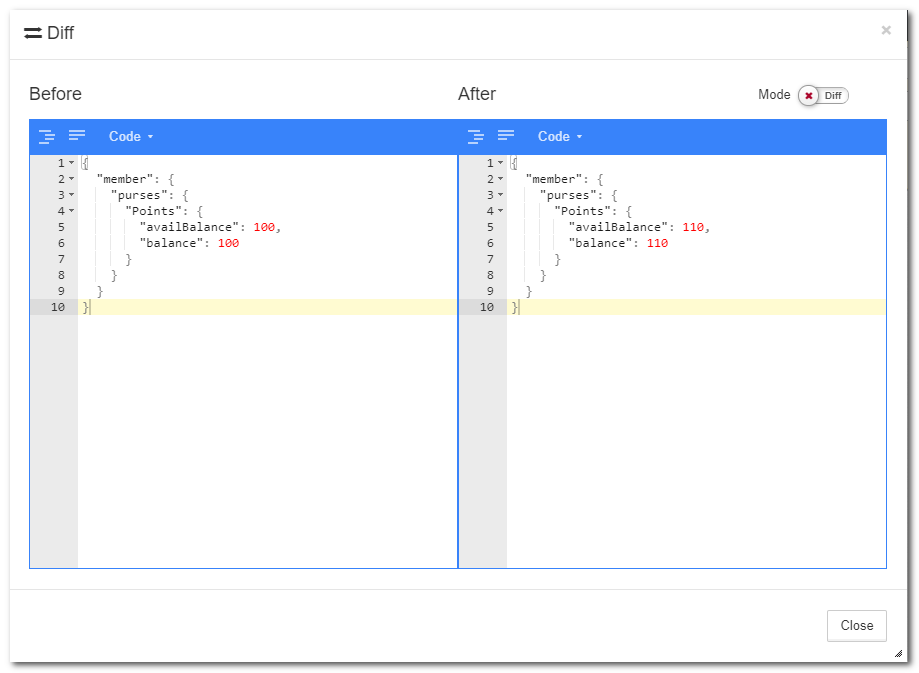The width and height of the screenshot is (919, 673).
Task: Collapse the "Points" block in After editor
Action: pos(500,211)
